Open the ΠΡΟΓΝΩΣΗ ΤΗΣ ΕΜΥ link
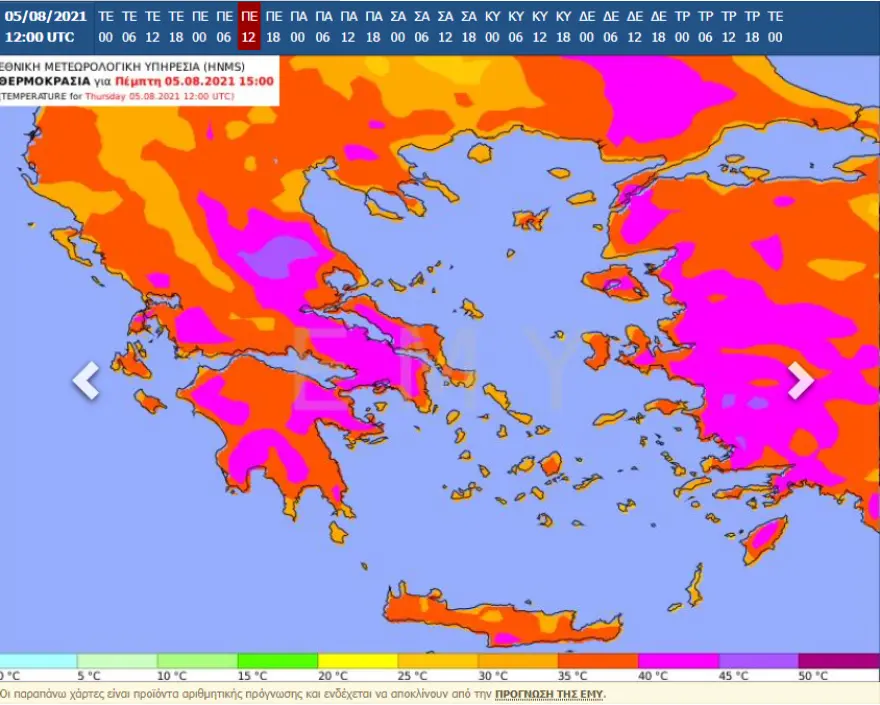The height and width of the screenshot is (705, 880). (549, 694)
